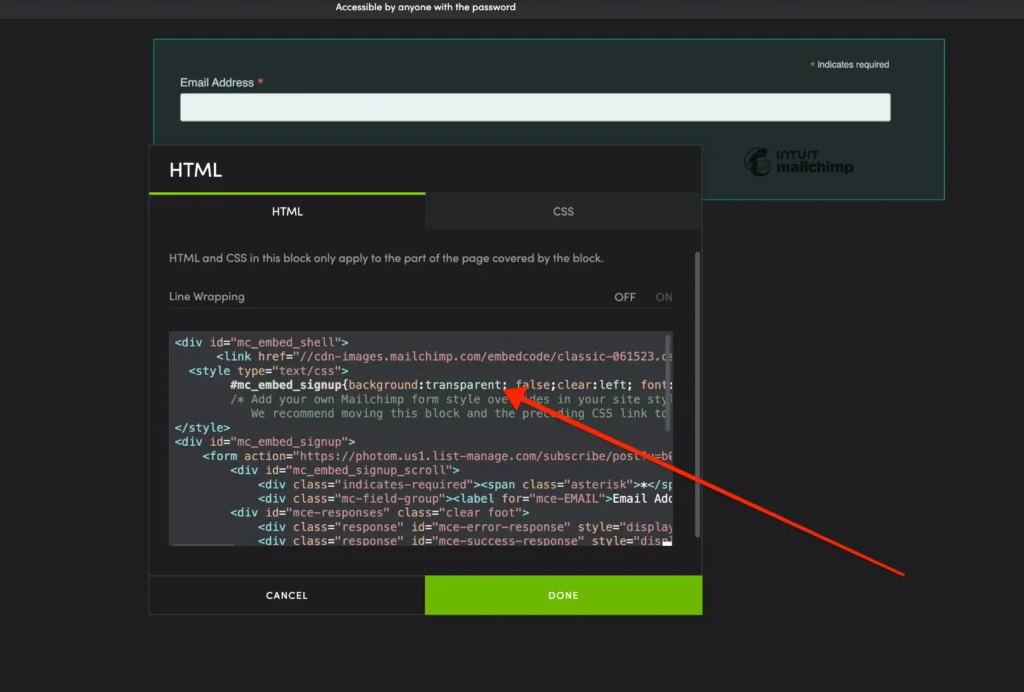1024x692 pixels.
Task: Click the Intuit Mailchimp logo
Action: 799,162
